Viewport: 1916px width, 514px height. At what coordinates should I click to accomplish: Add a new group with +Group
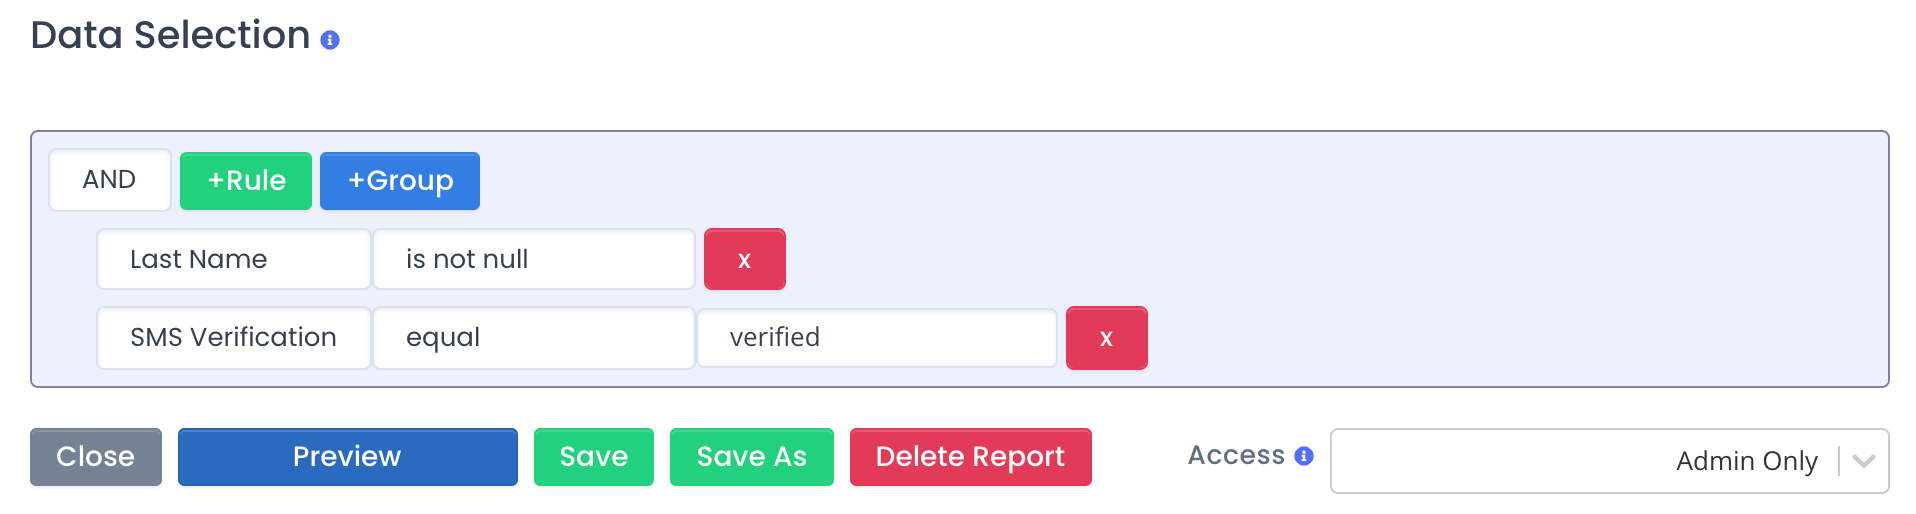click(400, 181)
